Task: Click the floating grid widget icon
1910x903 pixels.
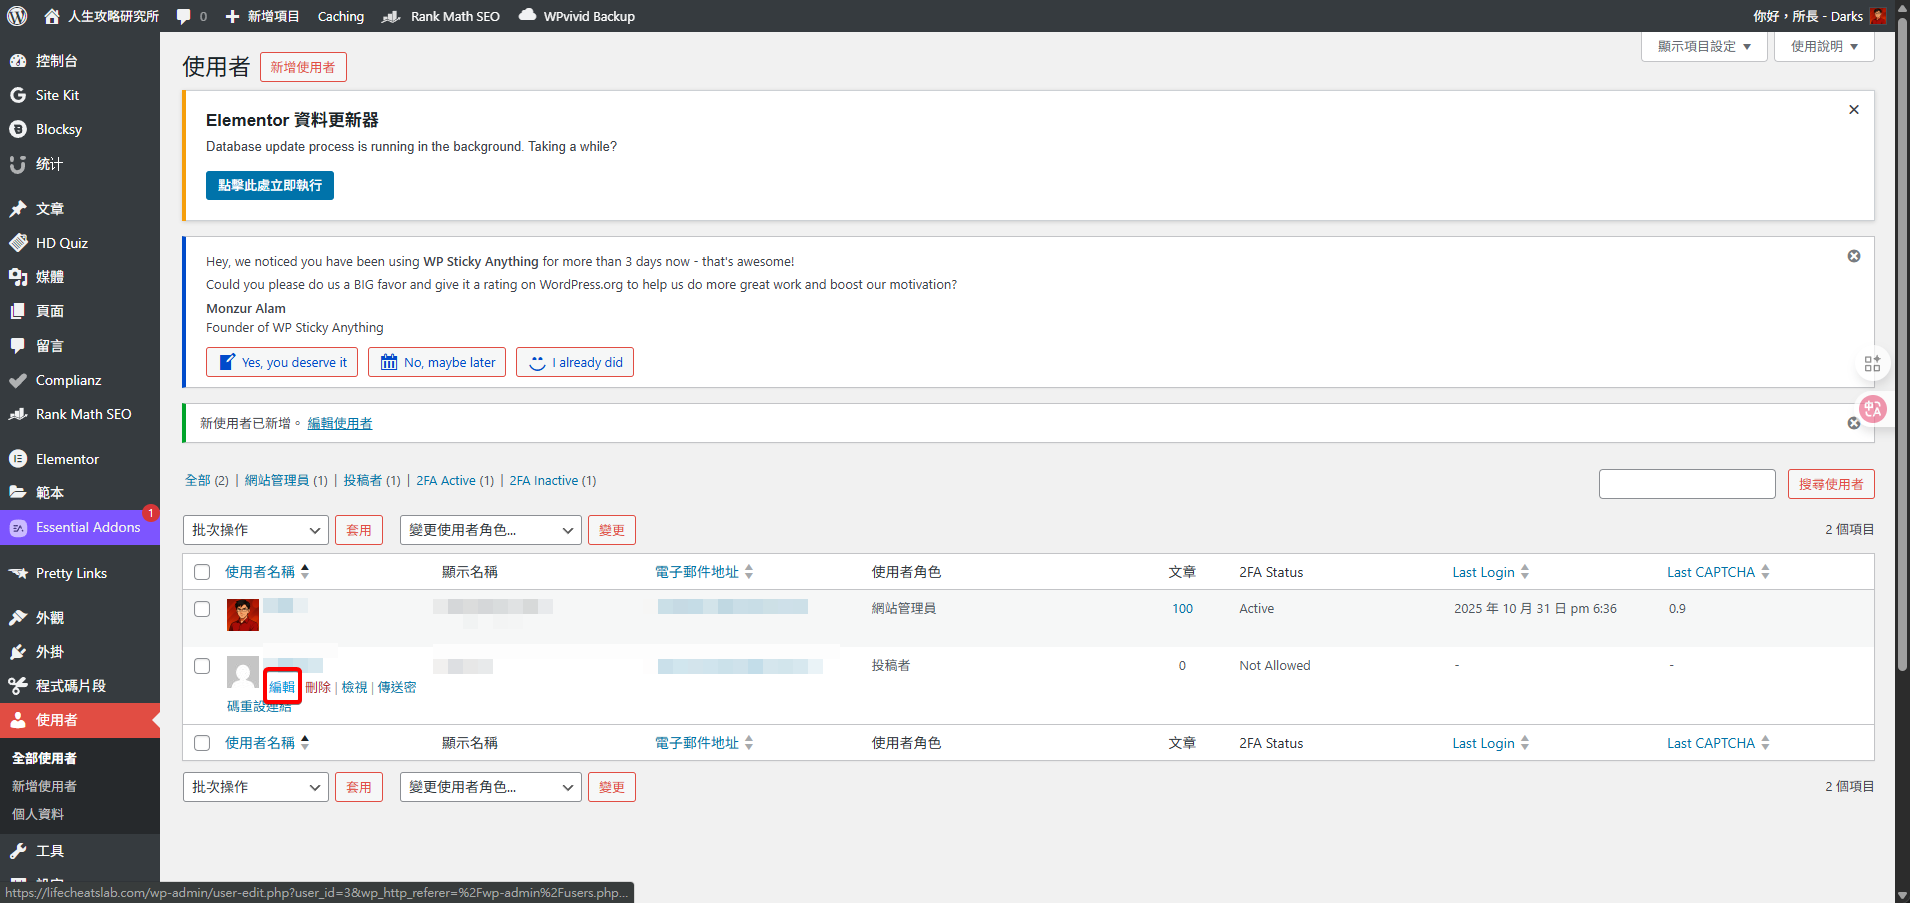Action: point(1872,363)
